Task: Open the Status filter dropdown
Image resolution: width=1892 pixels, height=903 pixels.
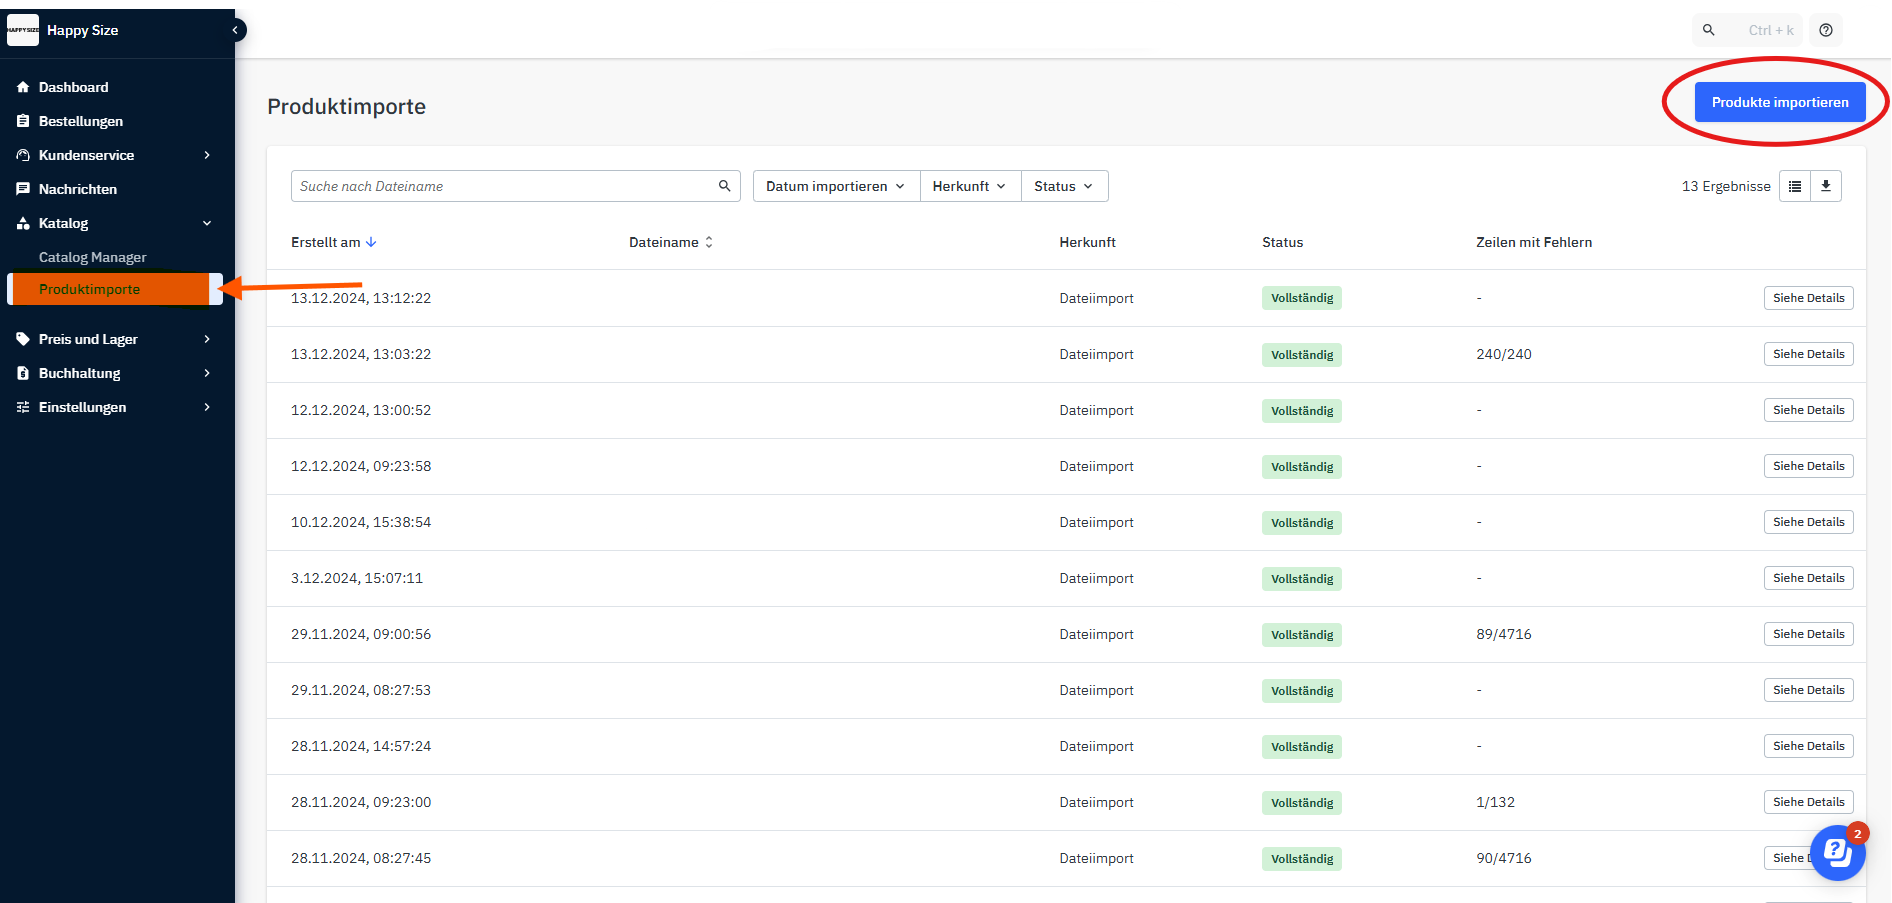Action: pyautogui.click(x=1063, y=186)
